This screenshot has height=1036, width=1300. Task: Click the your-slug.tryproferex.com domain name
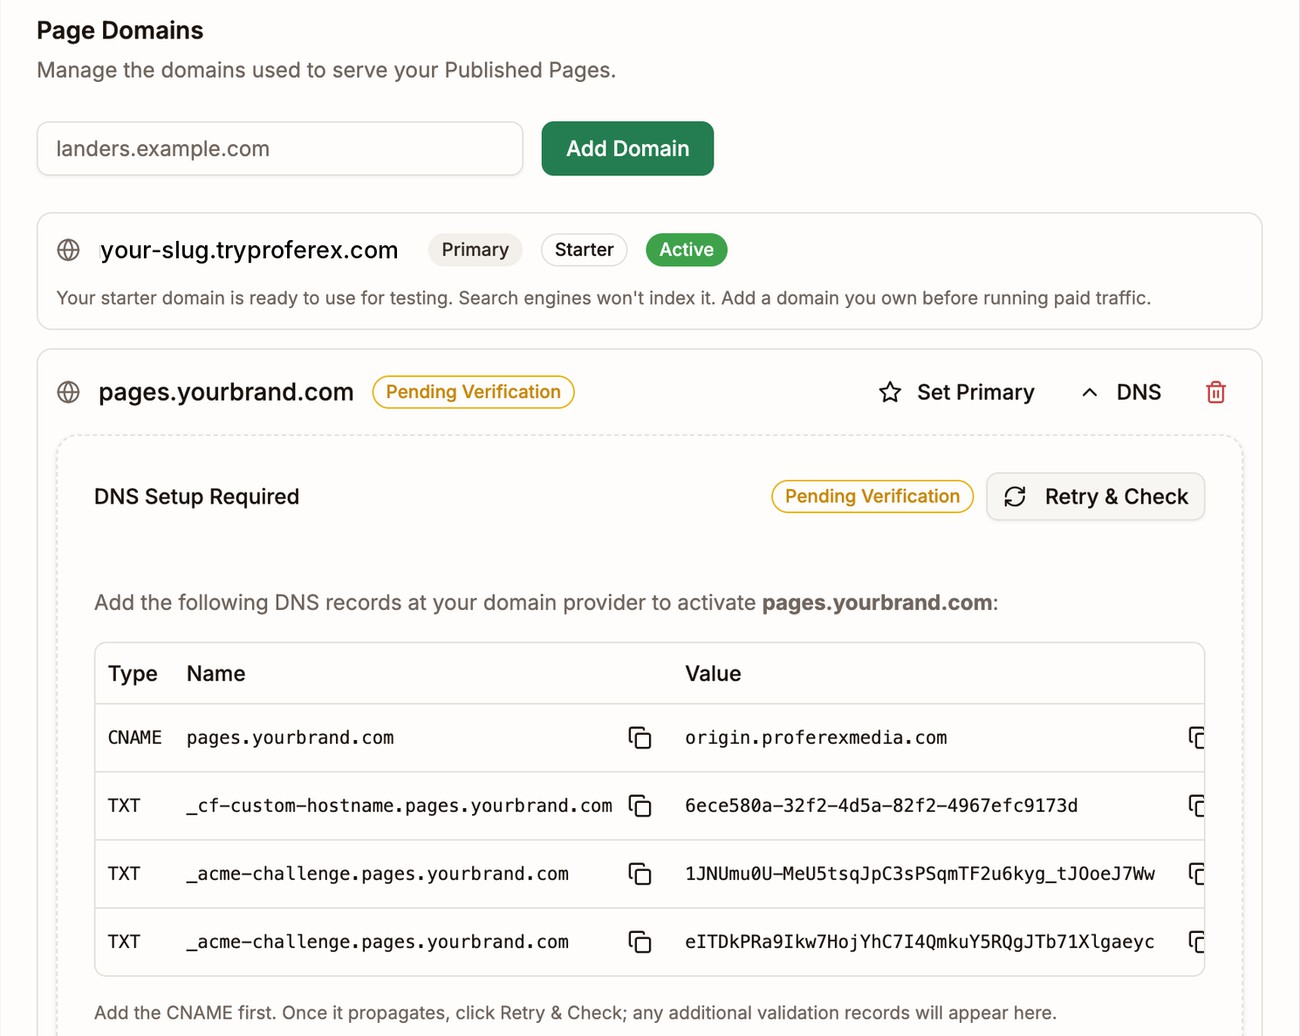pos(249,250)
